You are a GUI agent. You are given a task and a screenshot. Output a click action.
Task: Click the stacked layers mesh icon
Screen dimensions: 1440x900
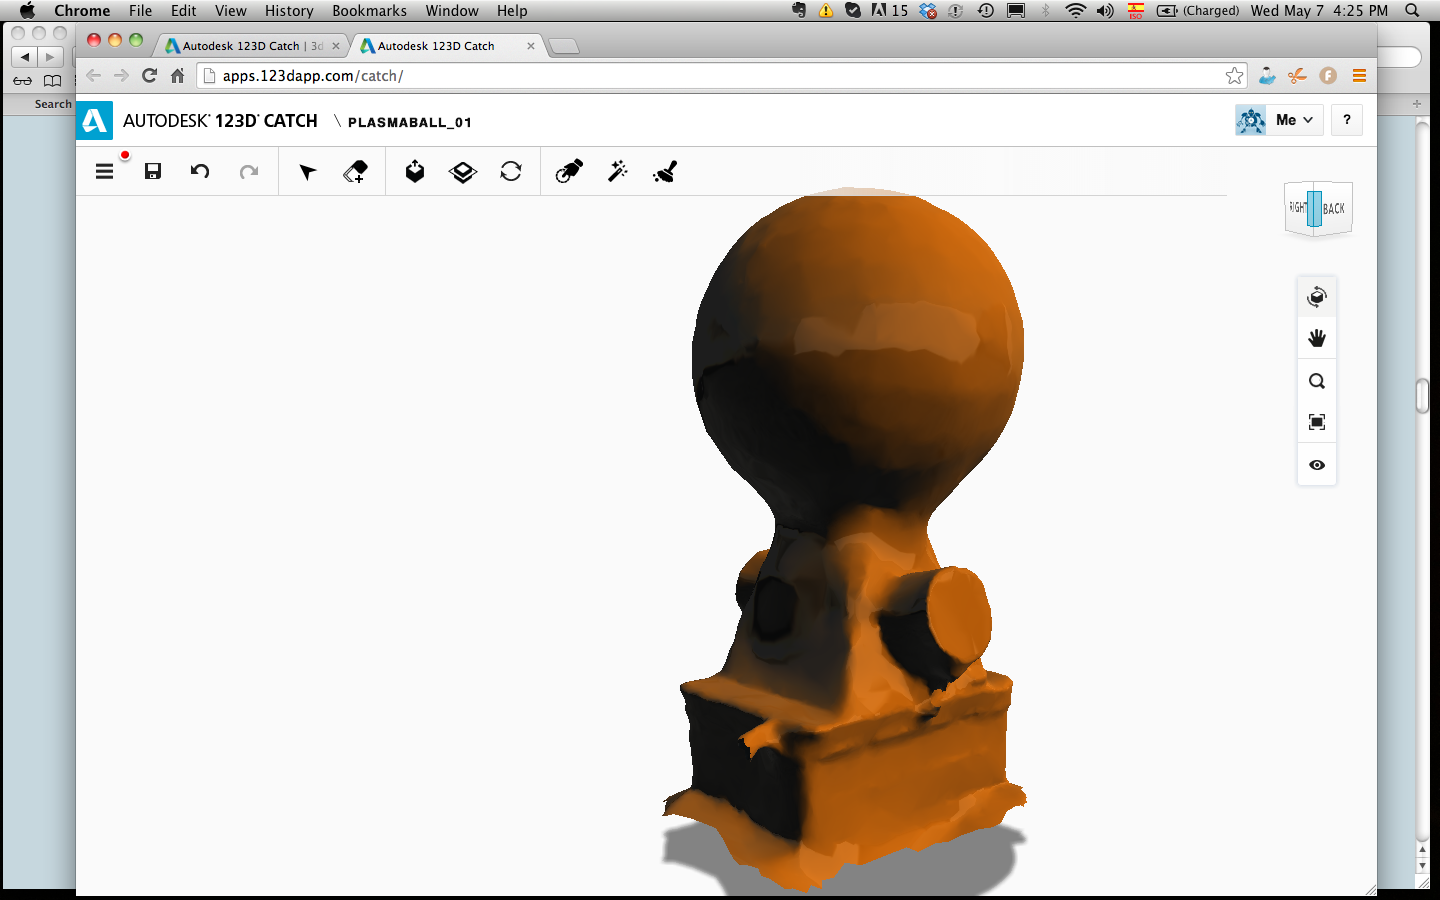463,172
